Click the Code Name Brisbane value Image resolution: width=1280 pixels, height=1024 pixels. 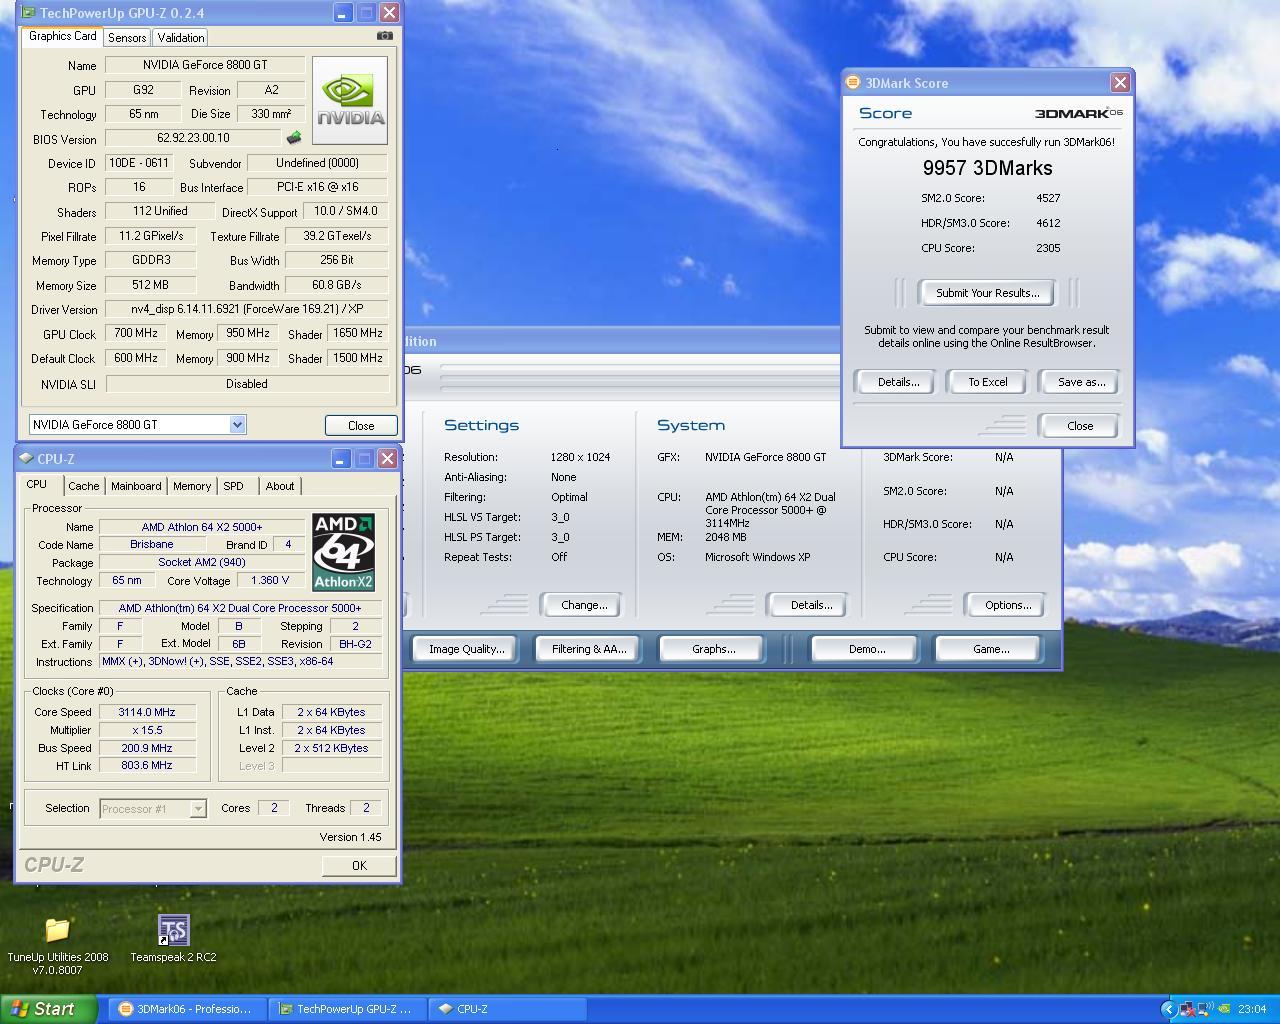(152, 544)
